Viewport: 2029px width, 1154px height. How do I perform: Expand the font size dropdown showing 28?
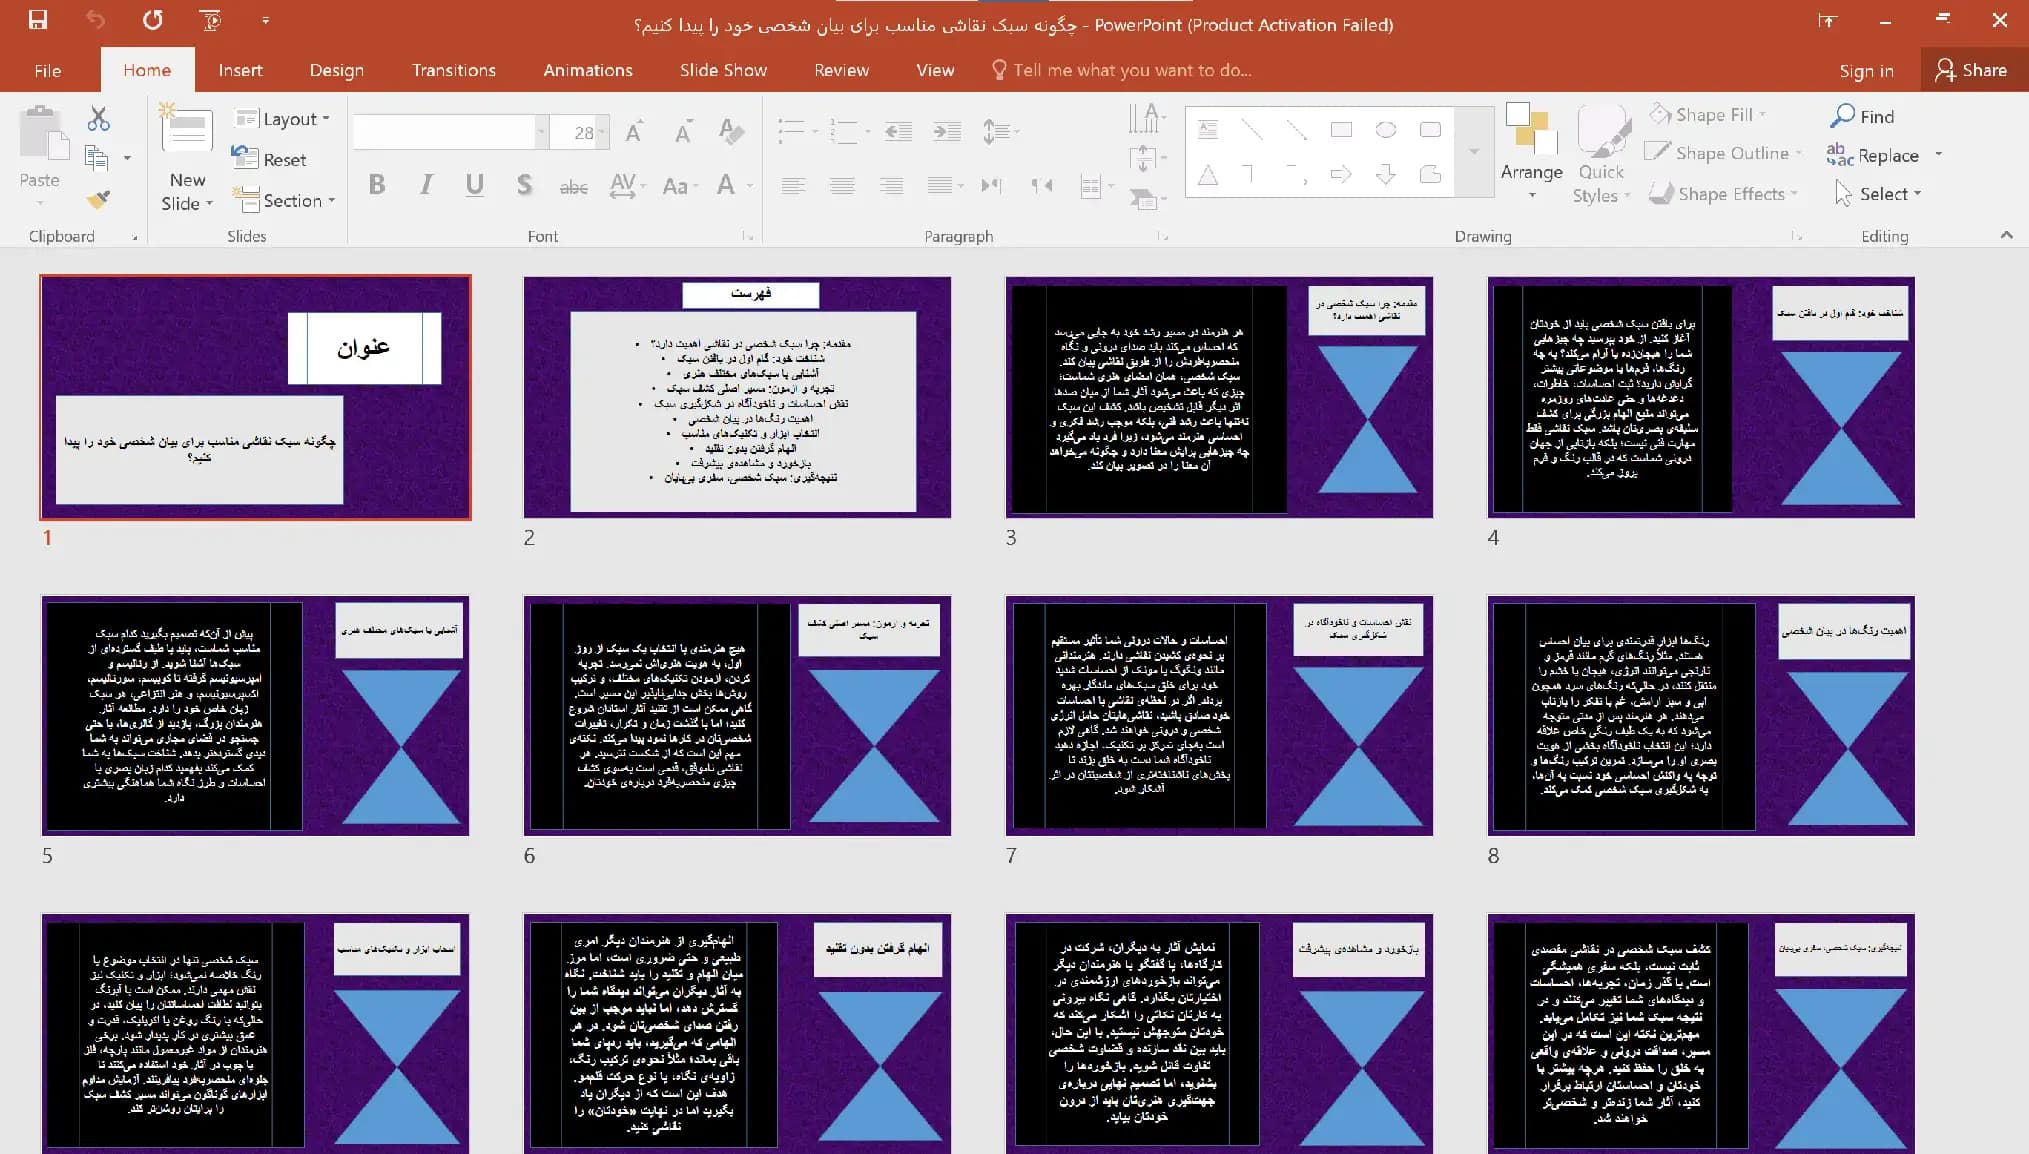pyautogui.click(x=603, y=132)
